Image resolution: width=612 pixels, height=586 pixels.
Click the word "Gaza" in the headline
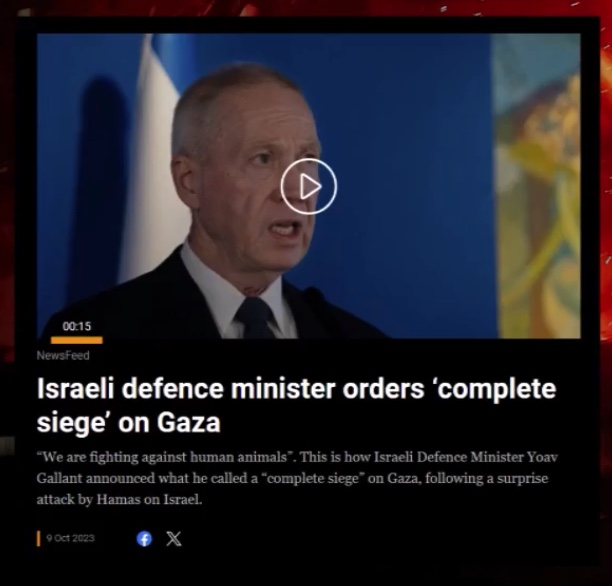click(189, 422)
